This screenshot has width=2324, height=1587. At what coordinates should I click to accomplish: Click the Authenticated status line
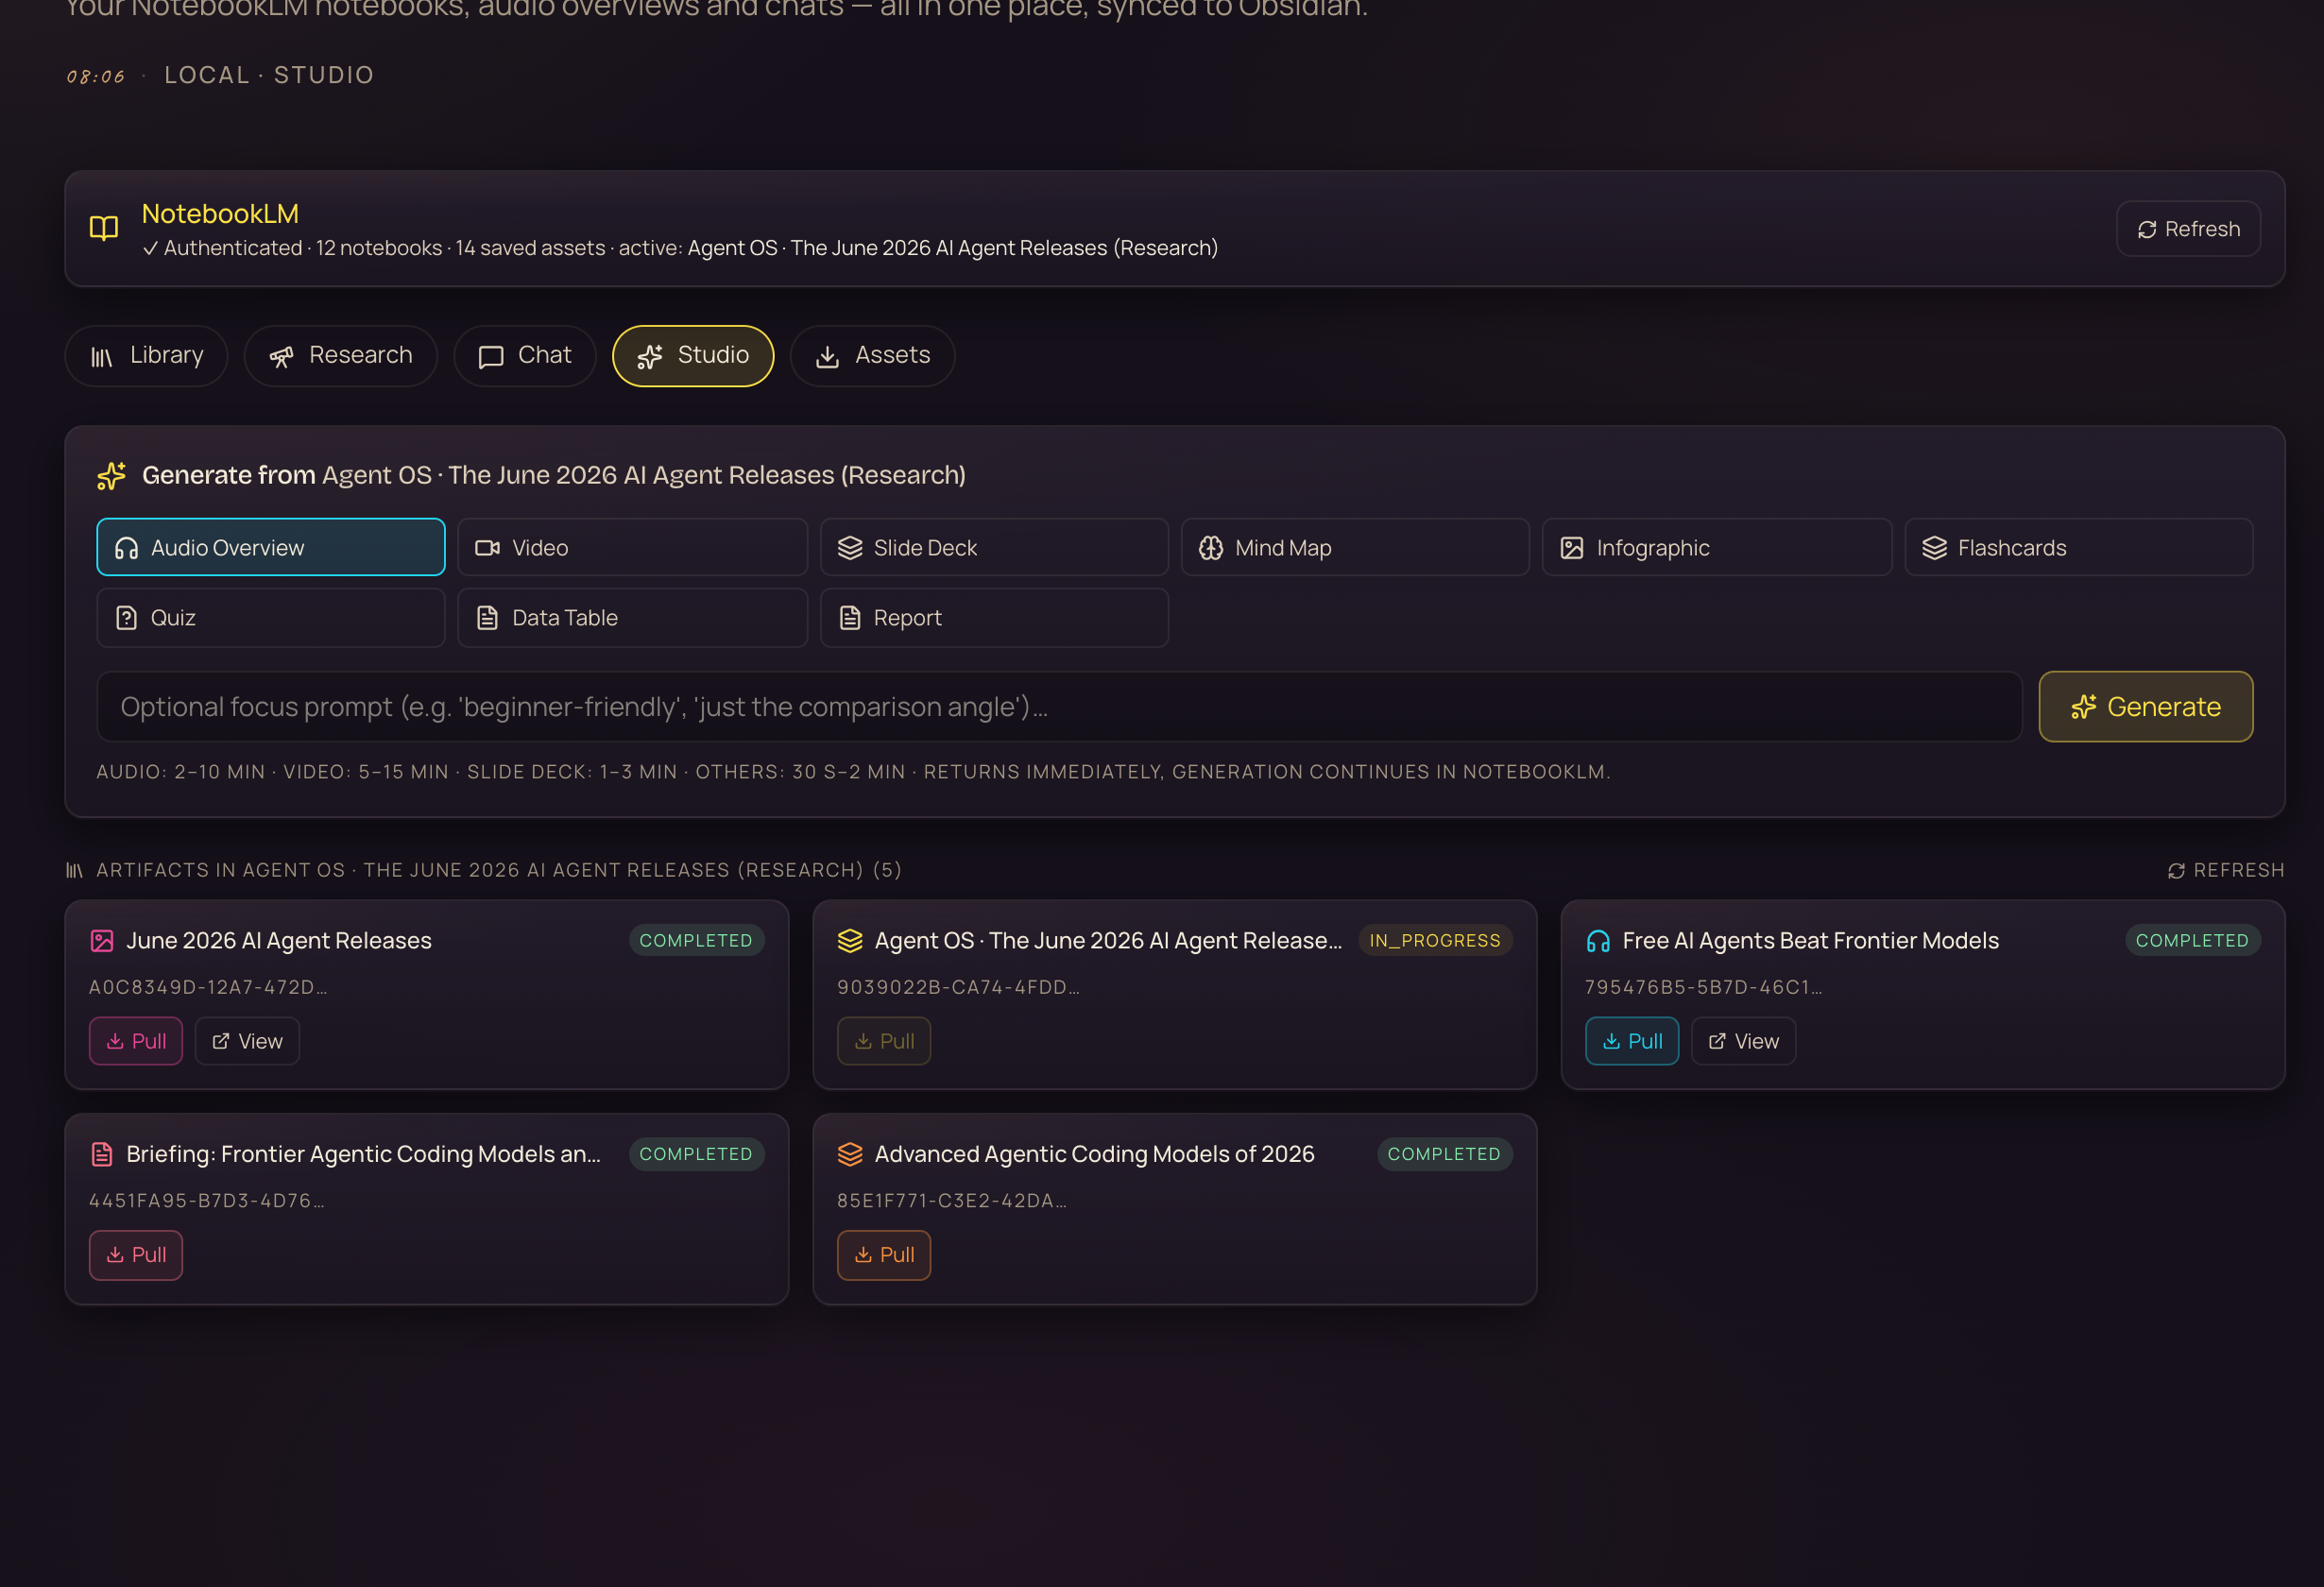(680, 248)
